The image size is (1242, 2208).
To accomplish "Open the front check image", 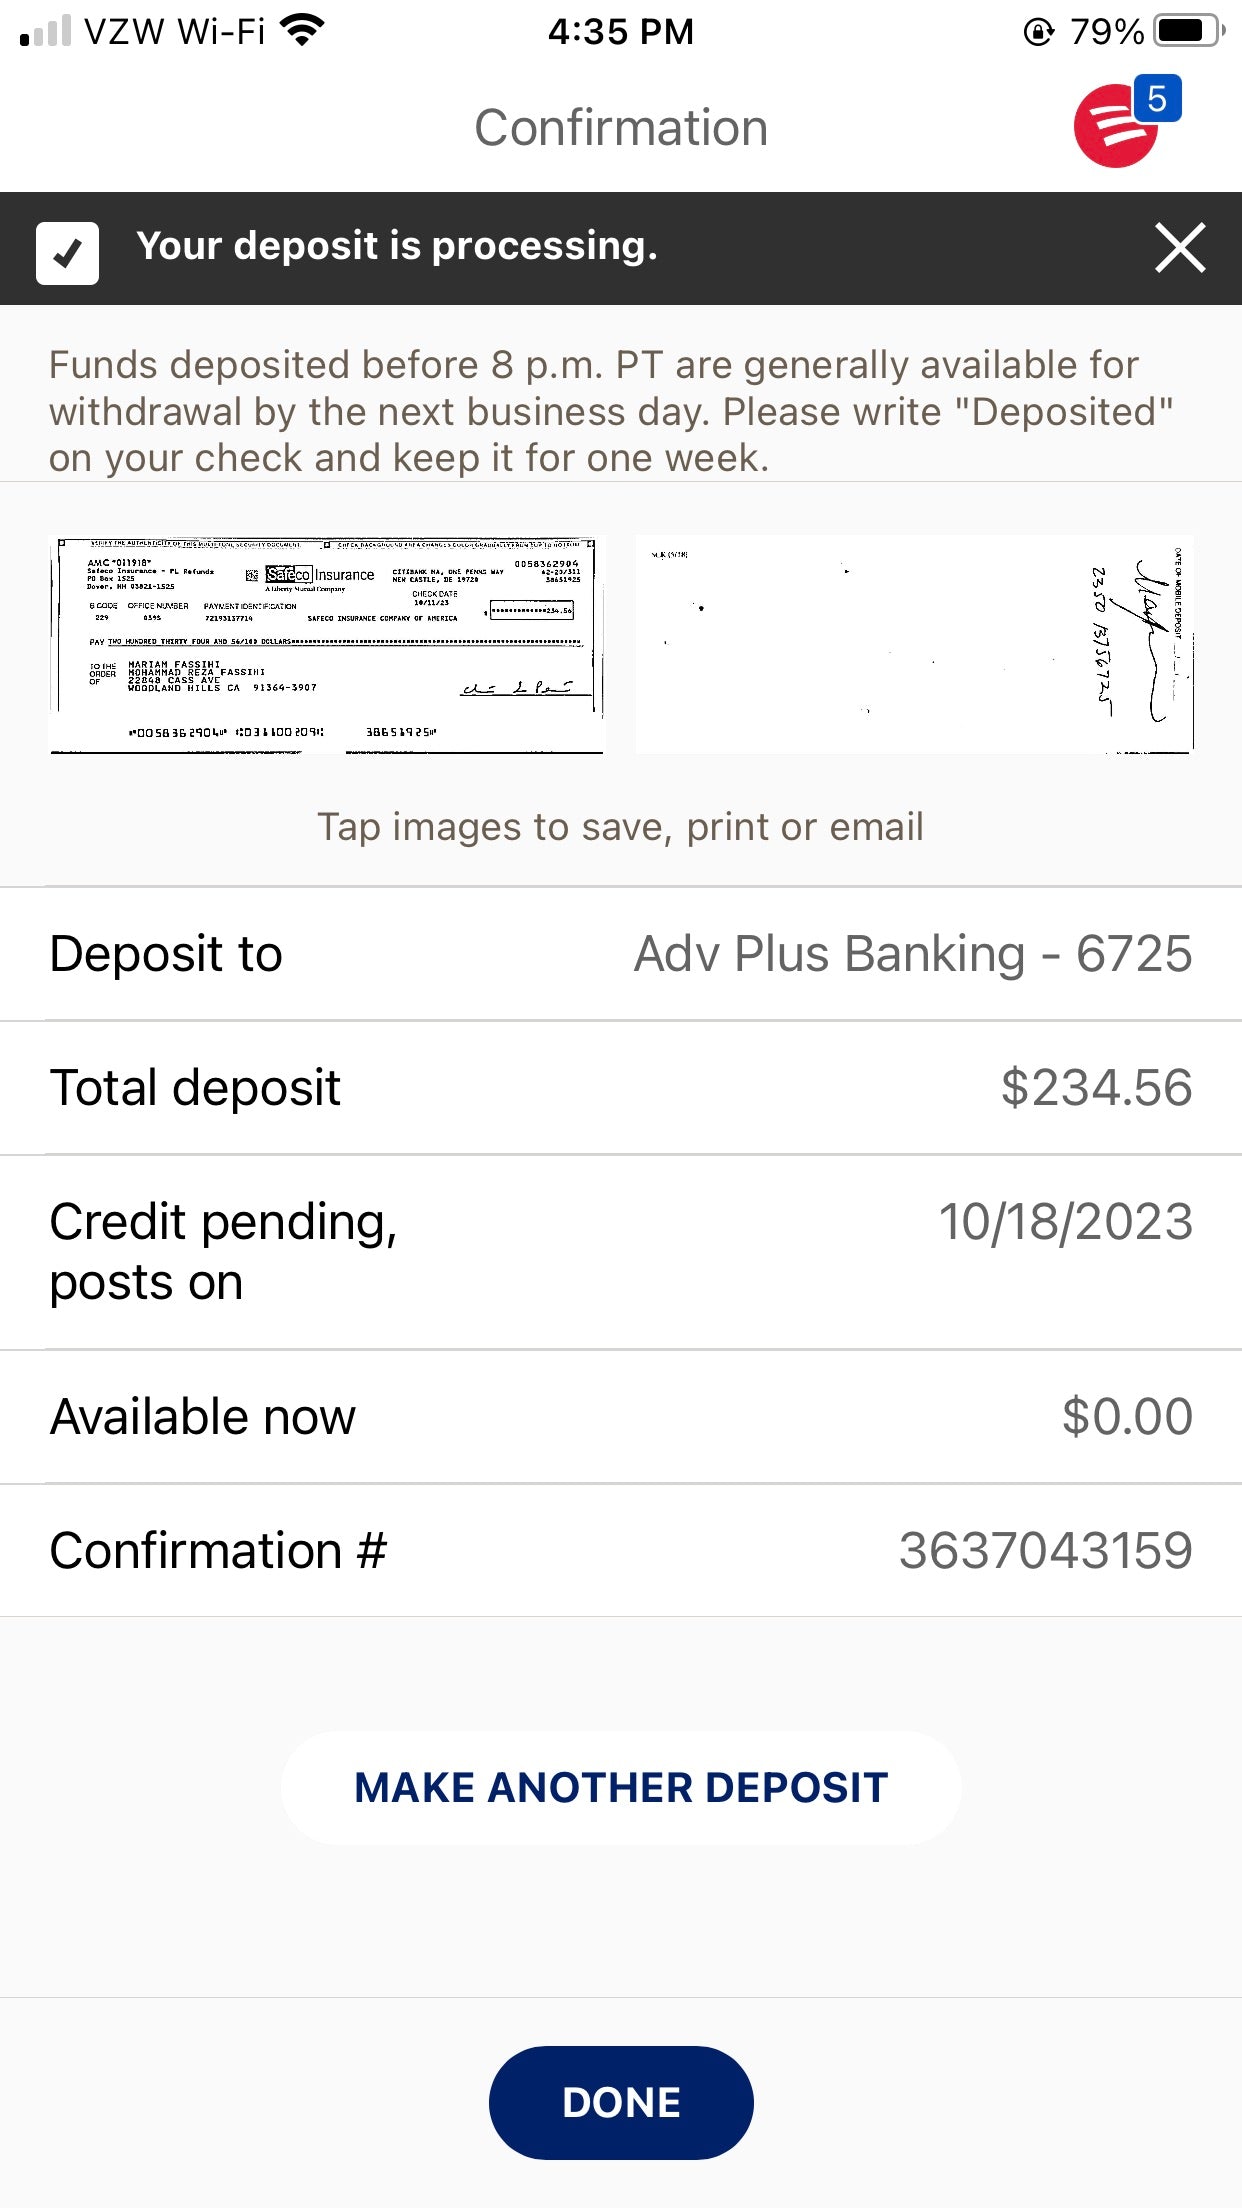I will [327, 645].
